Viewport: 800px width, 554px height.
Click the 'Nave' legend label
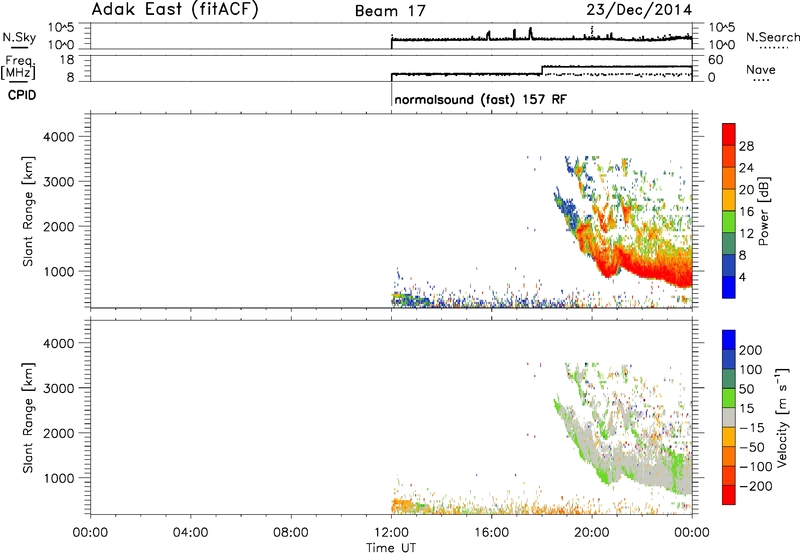(761, 69)
